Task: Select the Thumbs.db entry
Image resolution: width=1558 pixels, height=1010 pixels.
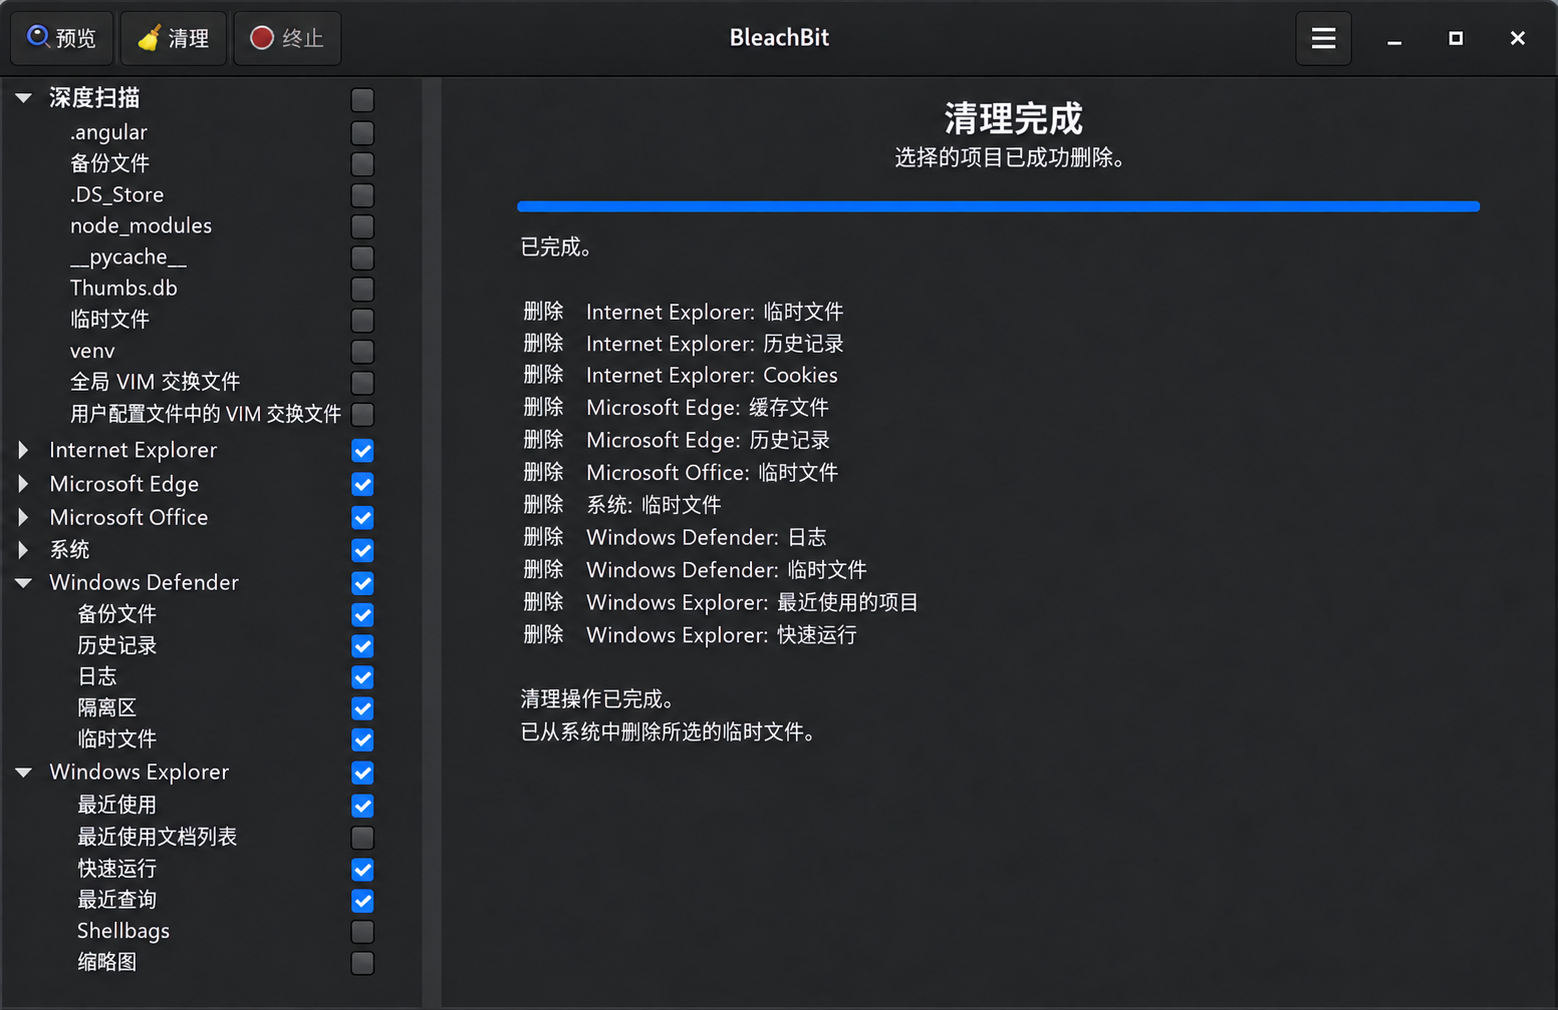Action: point(124,288)
